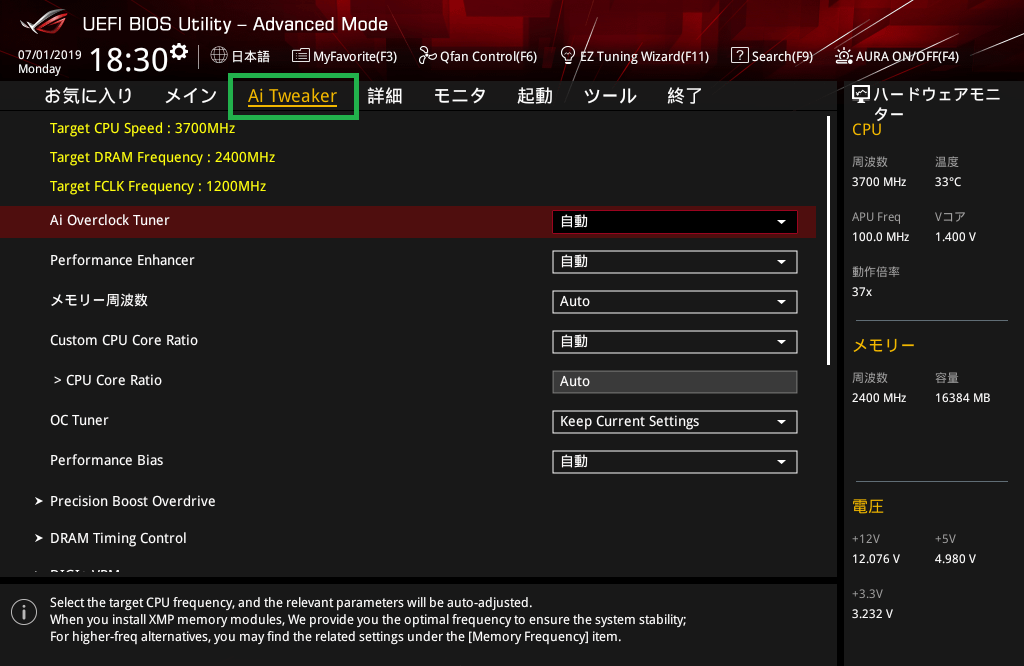This screenshot has height=666, width=1024.
Task: Switch to the モニタ tab
Action: tap(460, 96)
